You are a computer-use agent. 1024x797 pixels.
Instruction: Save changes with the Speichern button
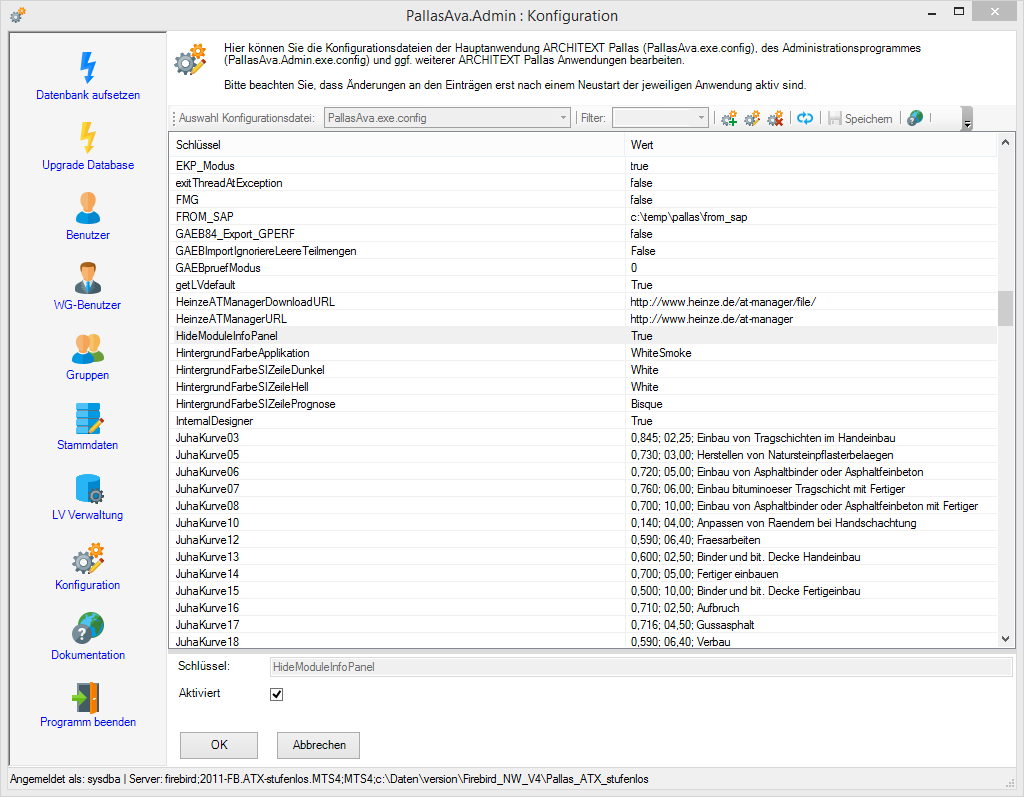[860, 118]
